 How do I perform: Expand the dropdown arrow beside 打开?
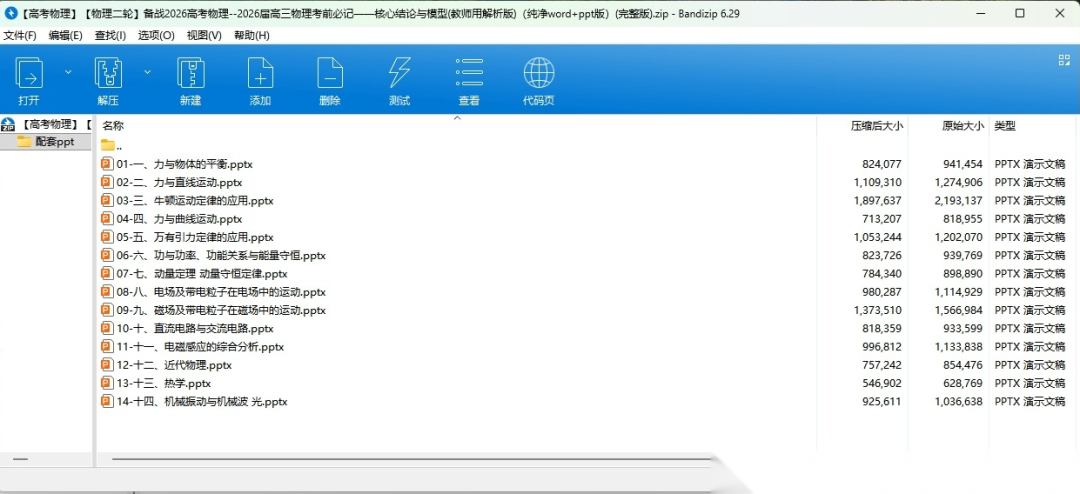[68, 72]
